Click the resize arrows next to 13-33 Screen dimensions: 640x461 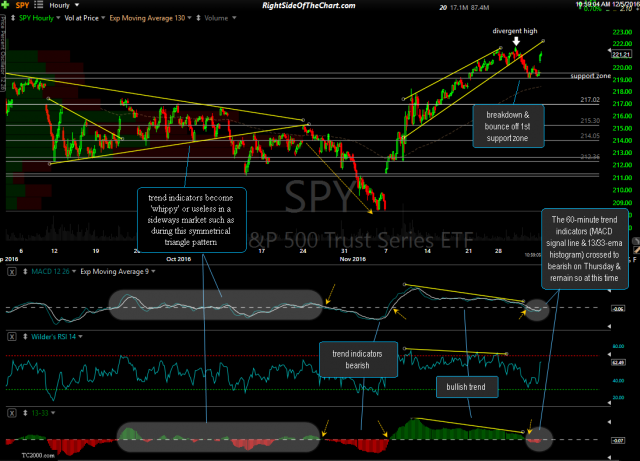25,413
